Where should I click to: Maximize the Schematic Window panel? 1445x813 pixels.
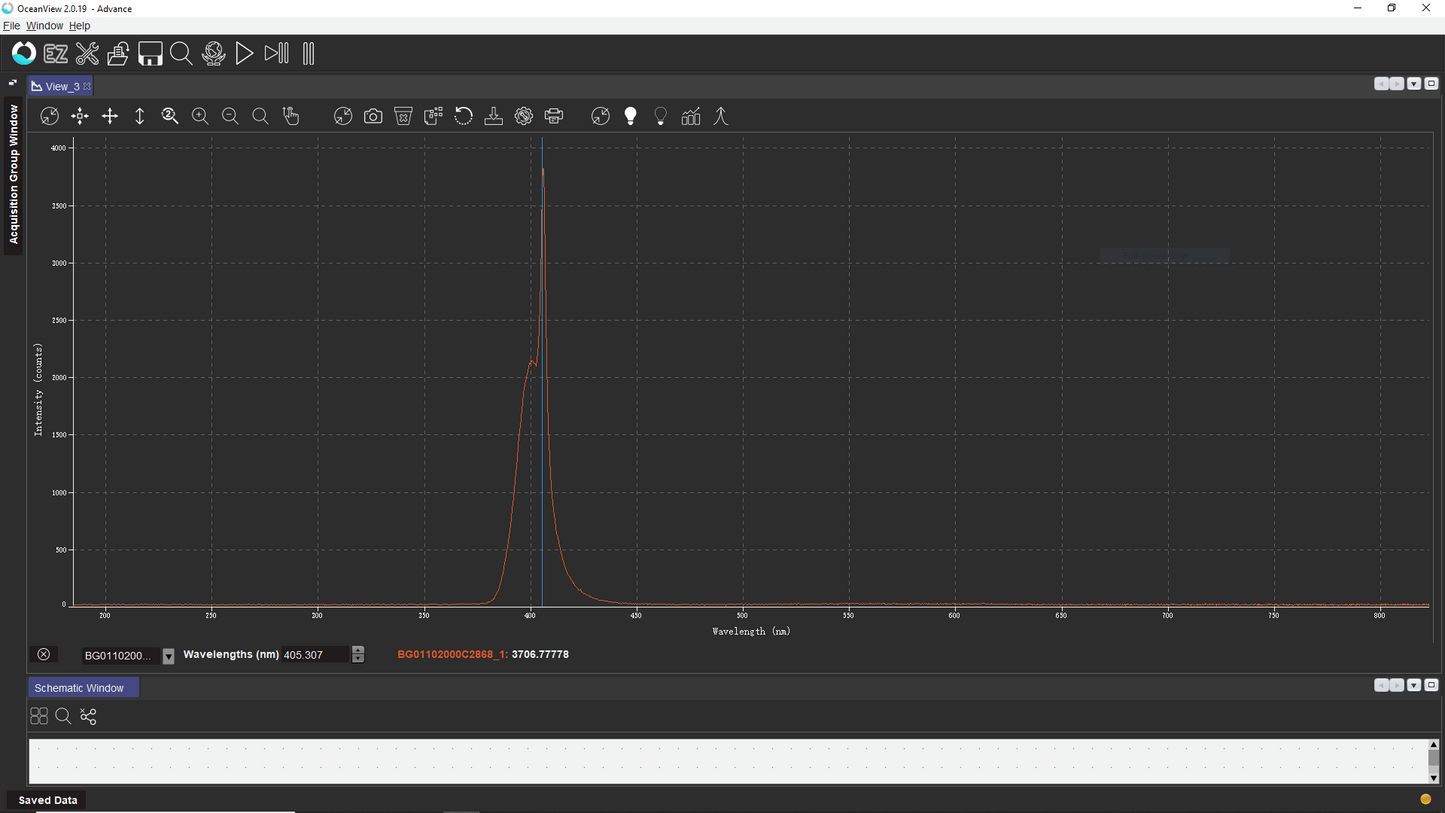(1431, 685)
